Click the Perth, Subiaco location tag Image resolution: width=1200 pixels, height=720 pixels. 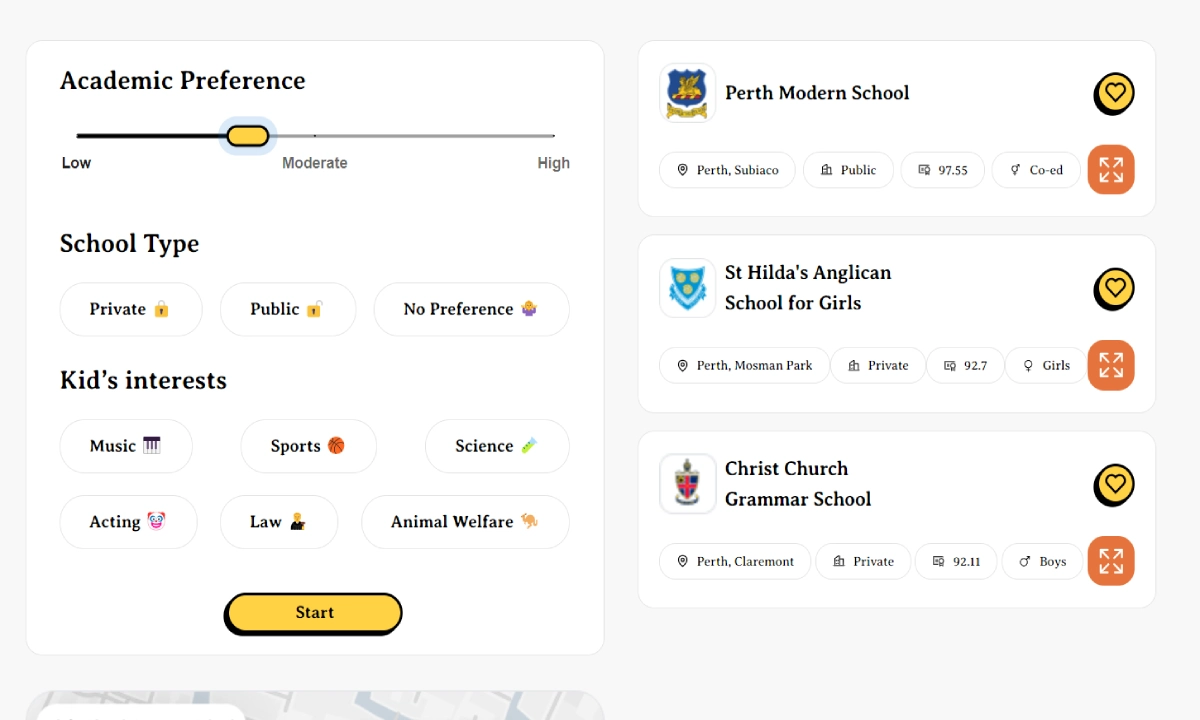(727, 170)
